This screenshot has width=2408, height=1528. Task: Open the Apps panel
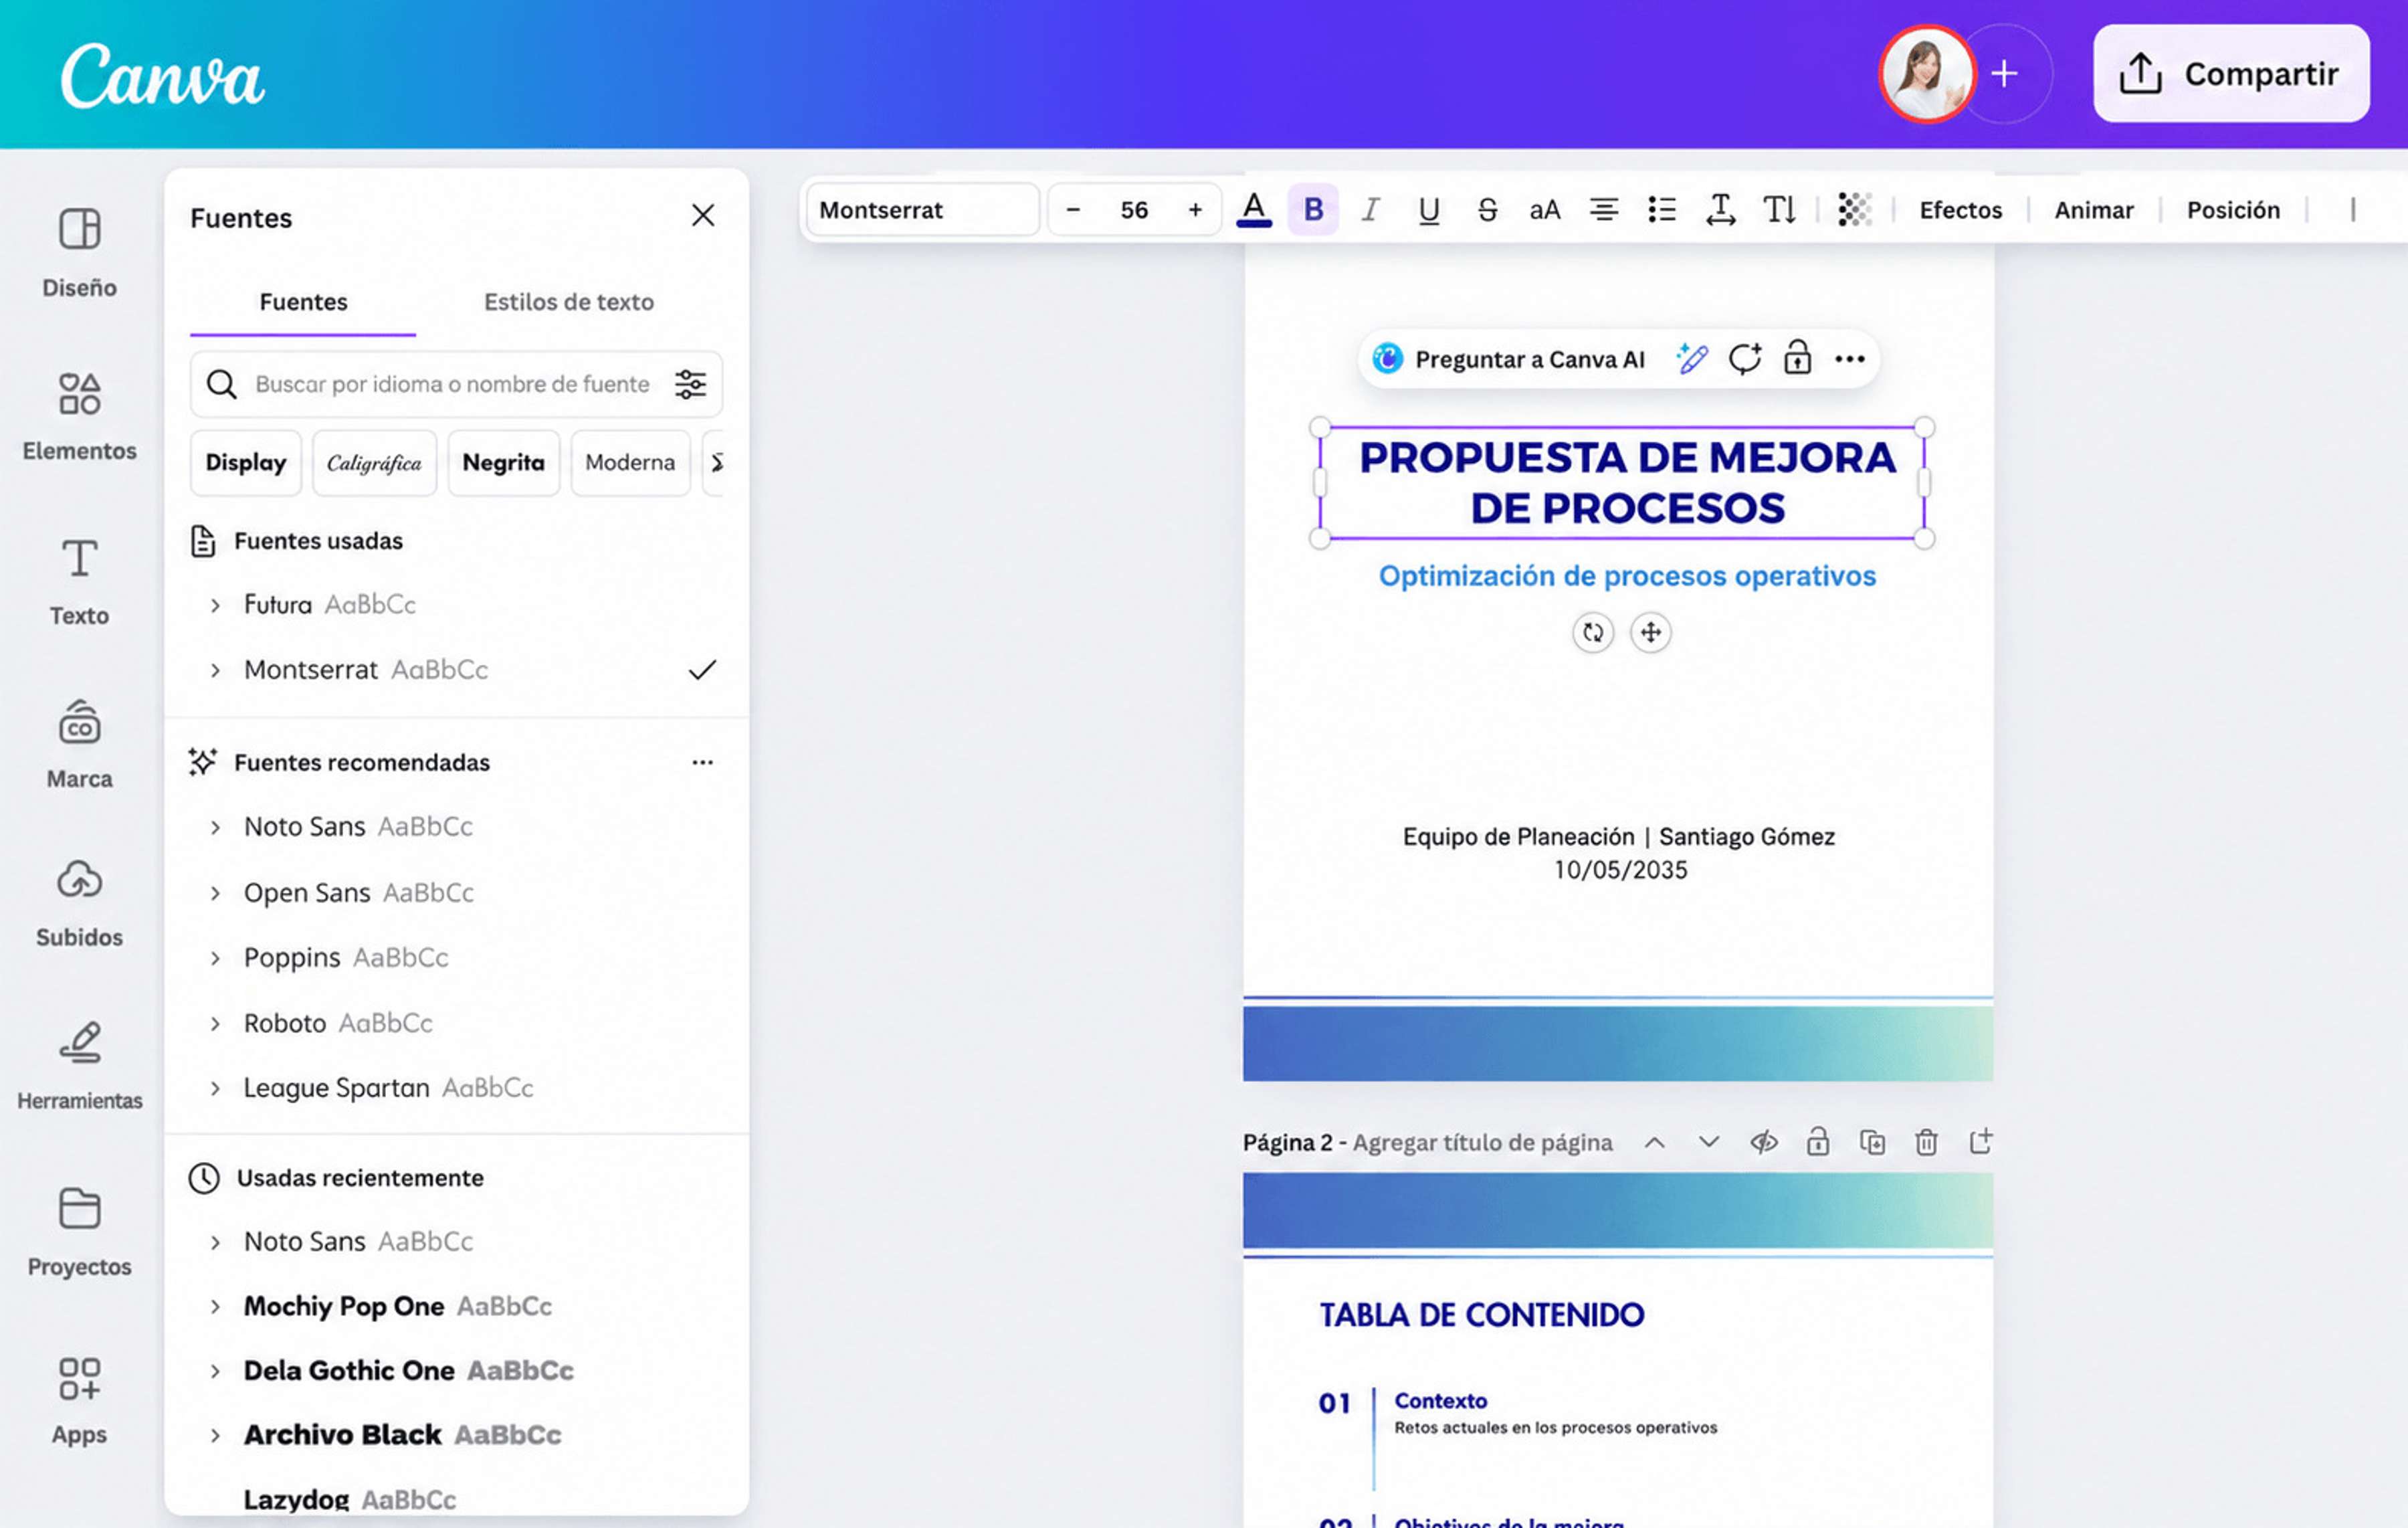[x=79, y=1400]
